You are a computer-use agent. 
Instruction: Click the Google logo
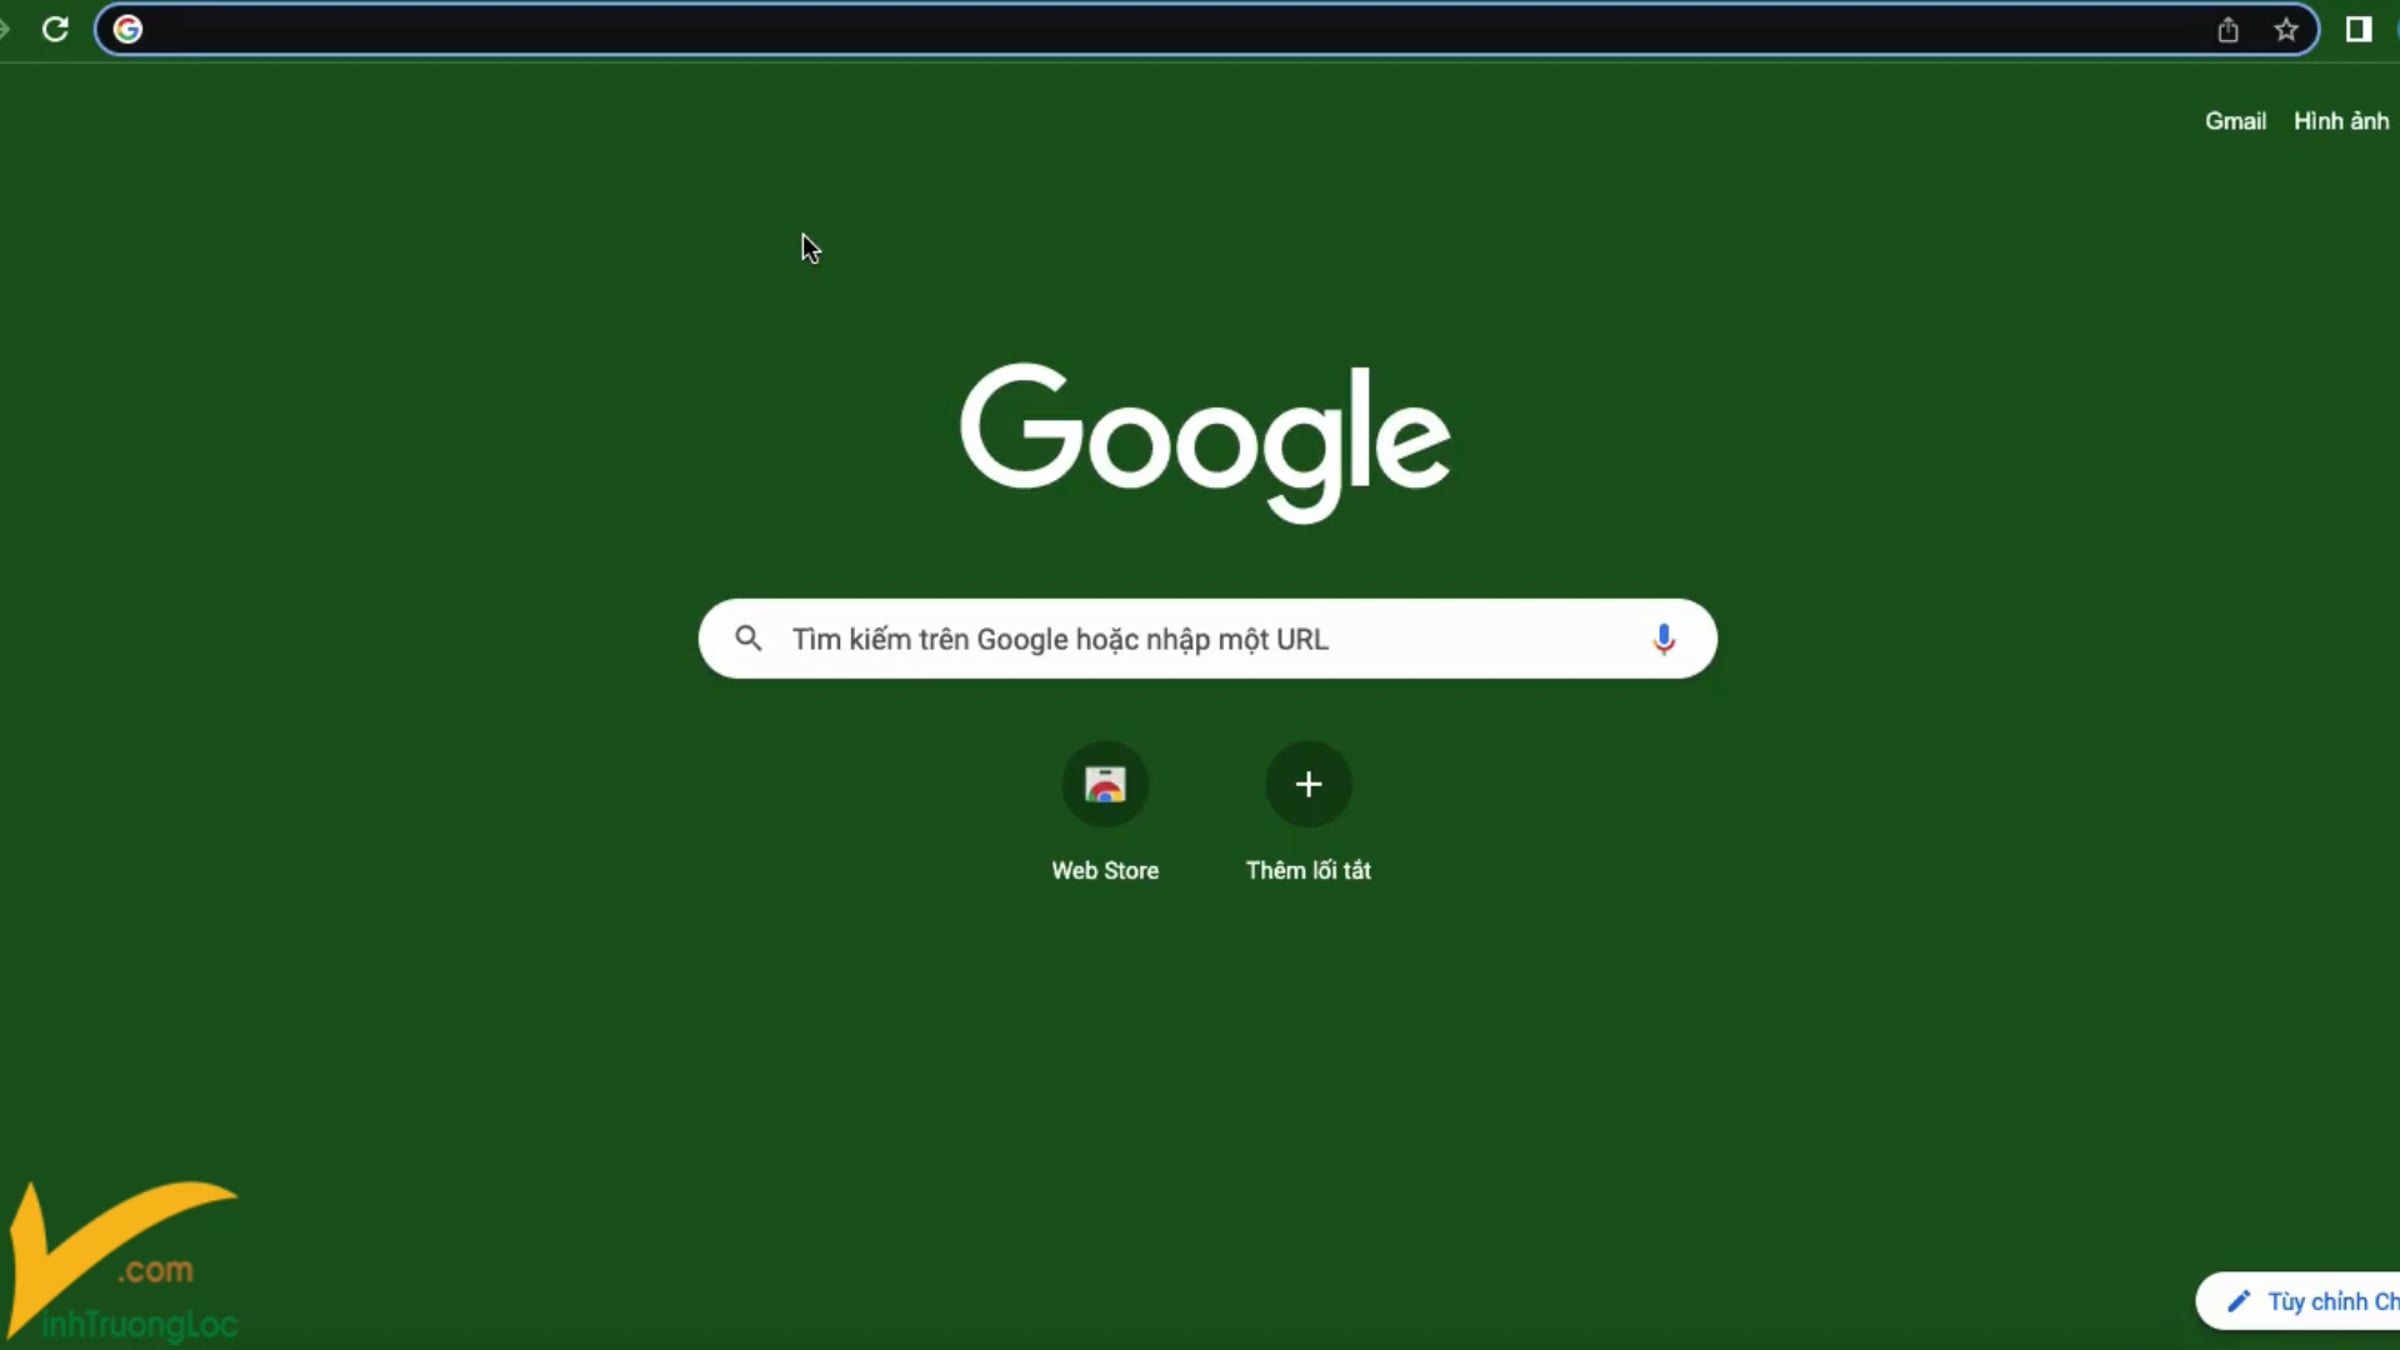tap(1206, 442)
